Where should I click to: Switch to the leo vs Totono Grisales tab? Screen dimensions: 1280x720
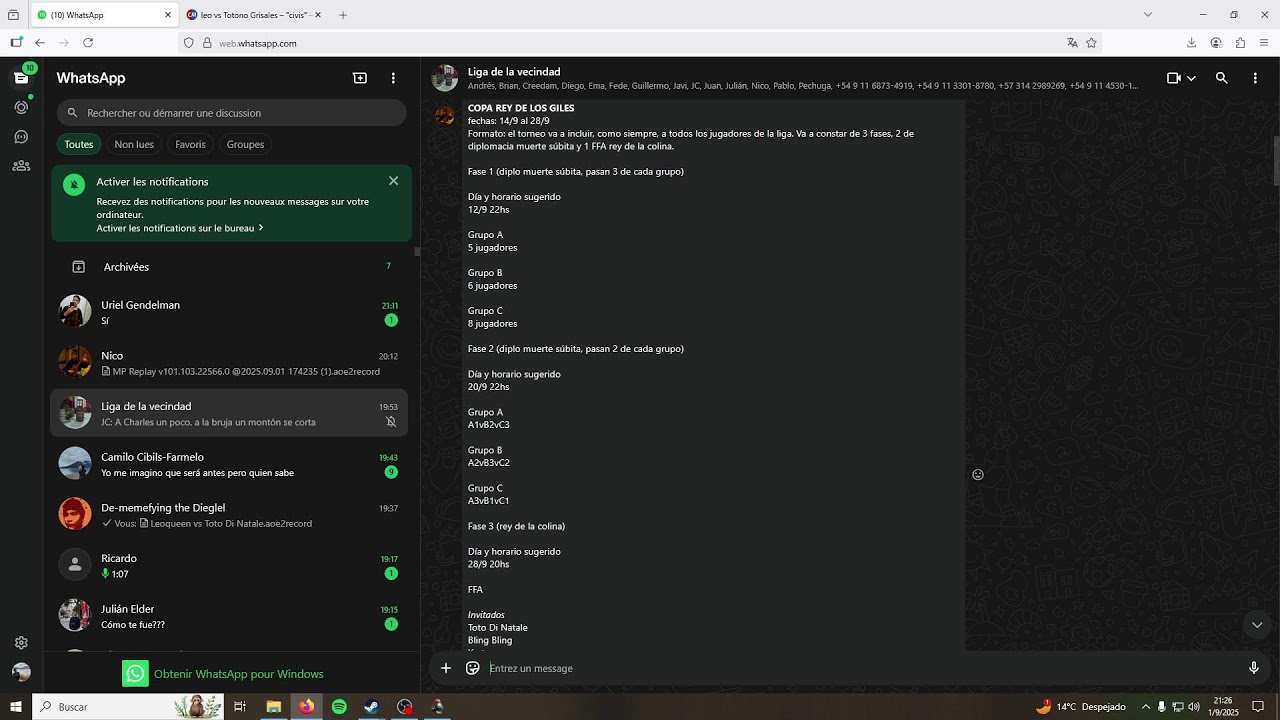[253, 15]
